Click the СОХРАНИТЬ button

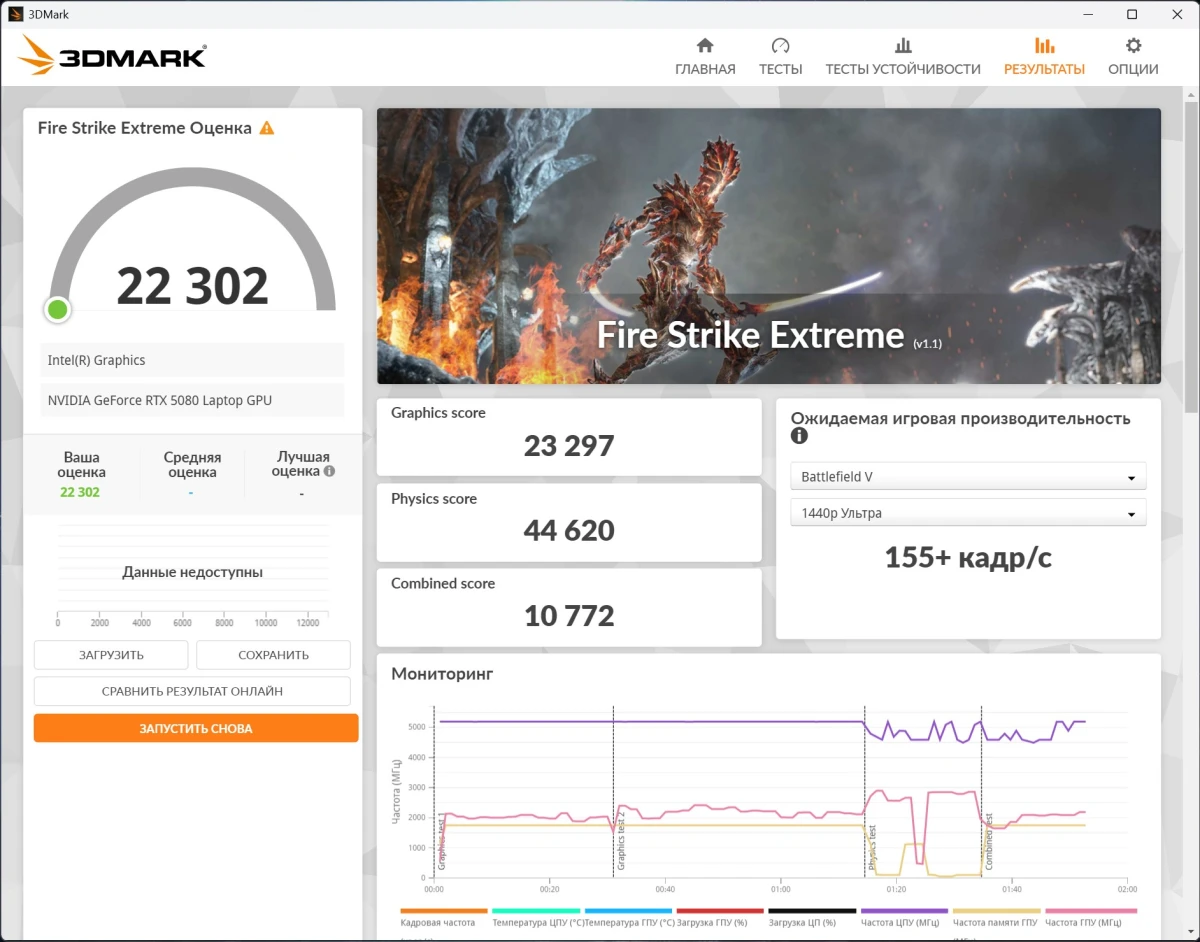point(273,655)
